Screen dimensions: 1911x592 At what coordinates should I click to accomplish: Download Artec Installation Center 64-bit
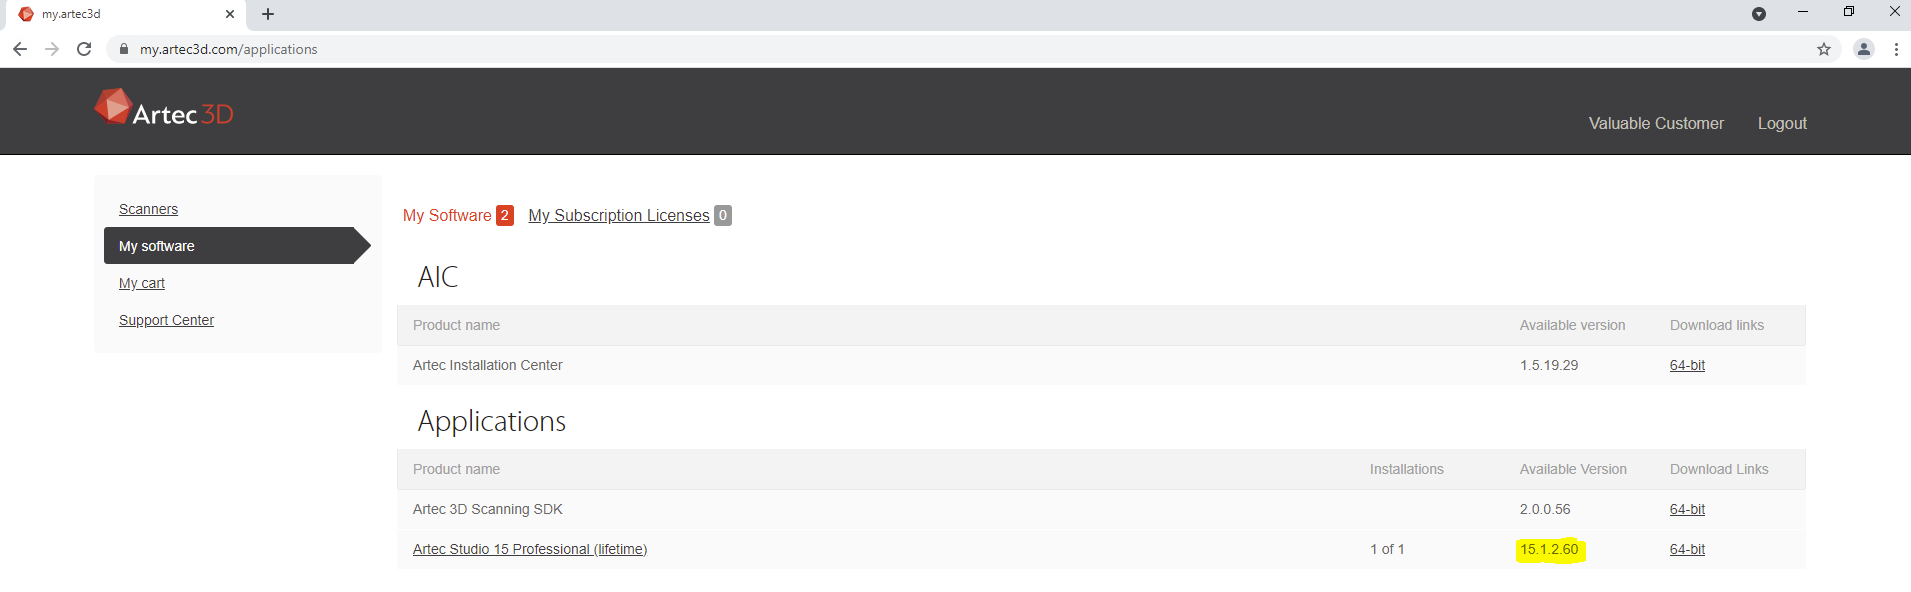(x=1687, y=365)
